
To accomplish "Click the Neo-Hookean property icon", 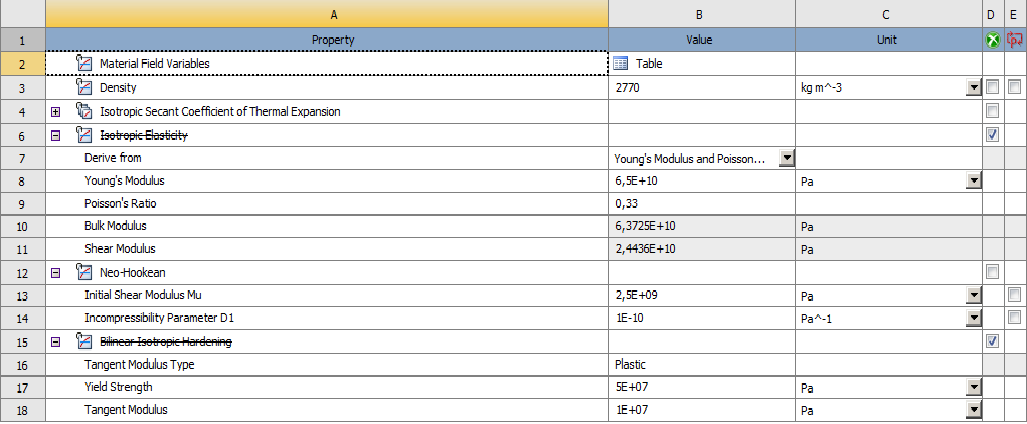I will 84,272.
